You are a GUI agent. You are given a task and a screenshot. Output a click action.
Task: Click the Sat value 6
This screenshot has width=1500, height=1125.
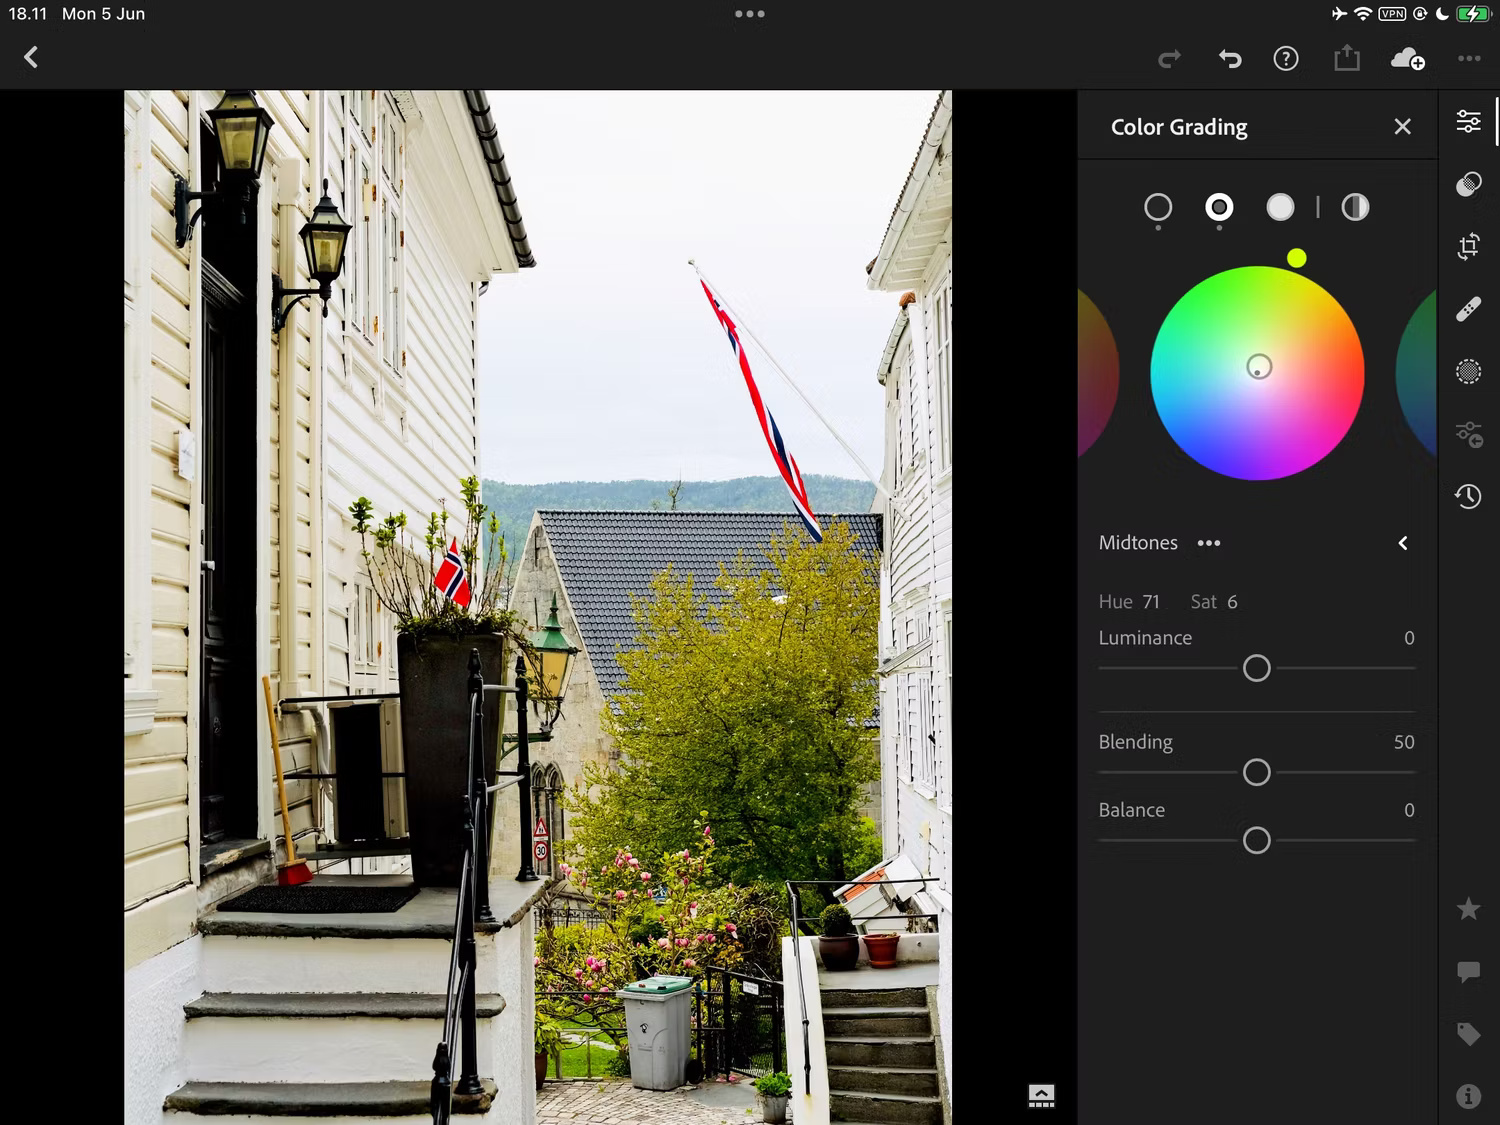point(1232,602)
